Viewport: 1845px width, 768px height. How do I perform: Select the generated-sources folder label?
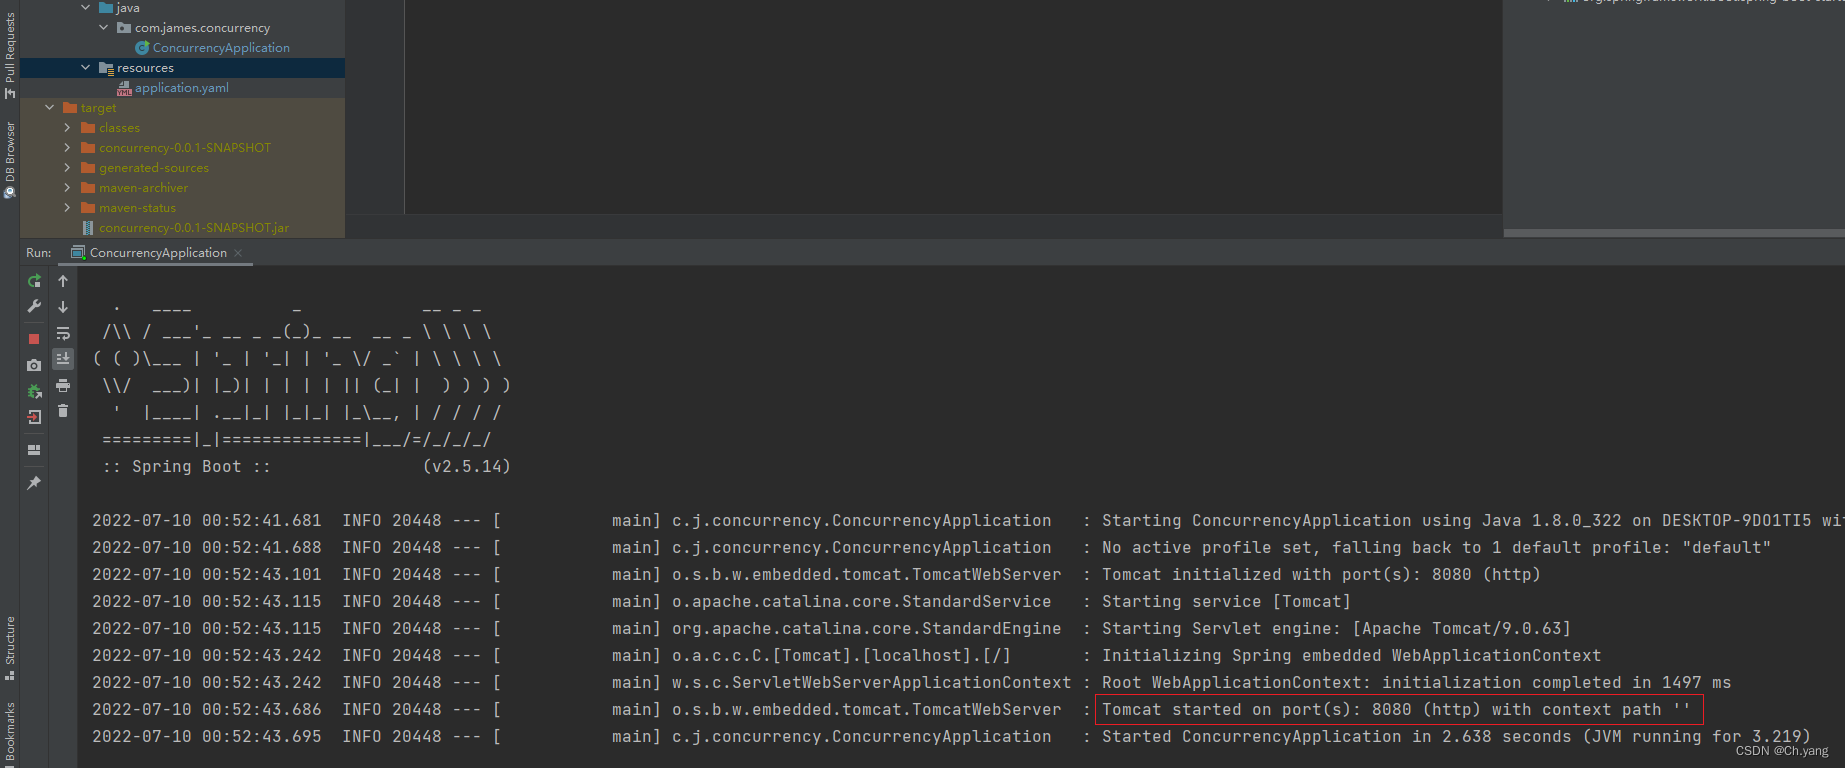coord(154,168)
